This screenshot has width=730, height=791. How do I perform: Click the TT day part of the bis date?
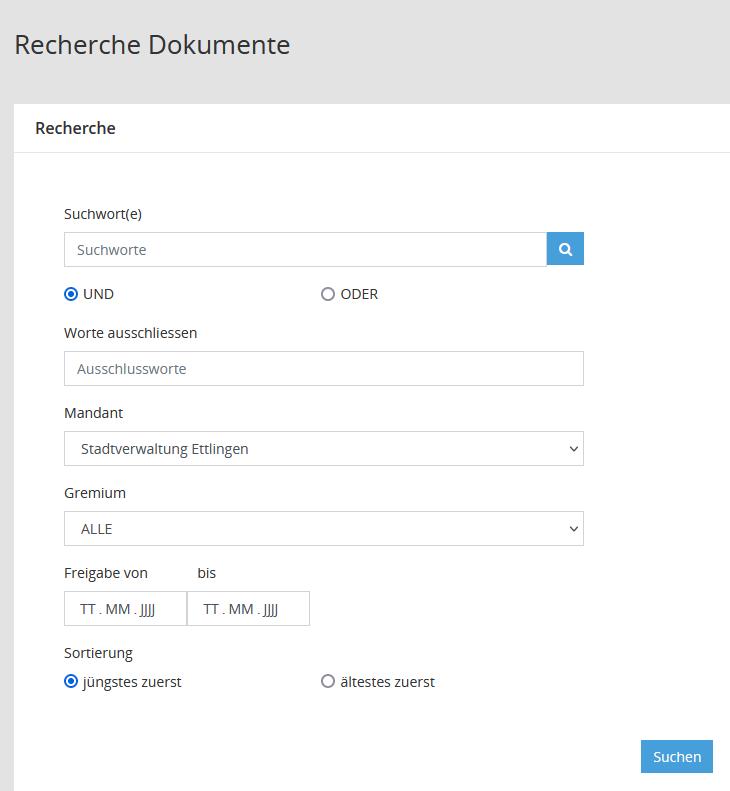[211, 609]
